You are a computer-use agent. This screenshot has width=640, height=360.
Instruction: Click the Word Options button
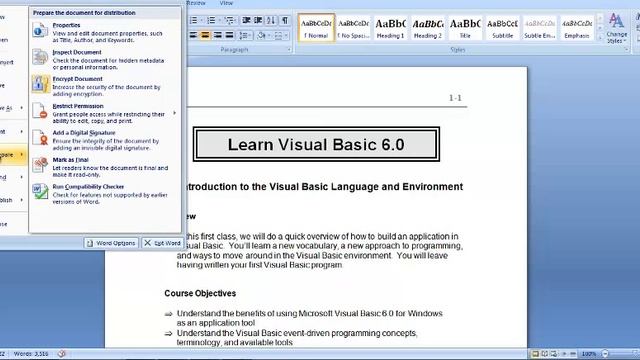pyautogui.click(x=111, y=243)
